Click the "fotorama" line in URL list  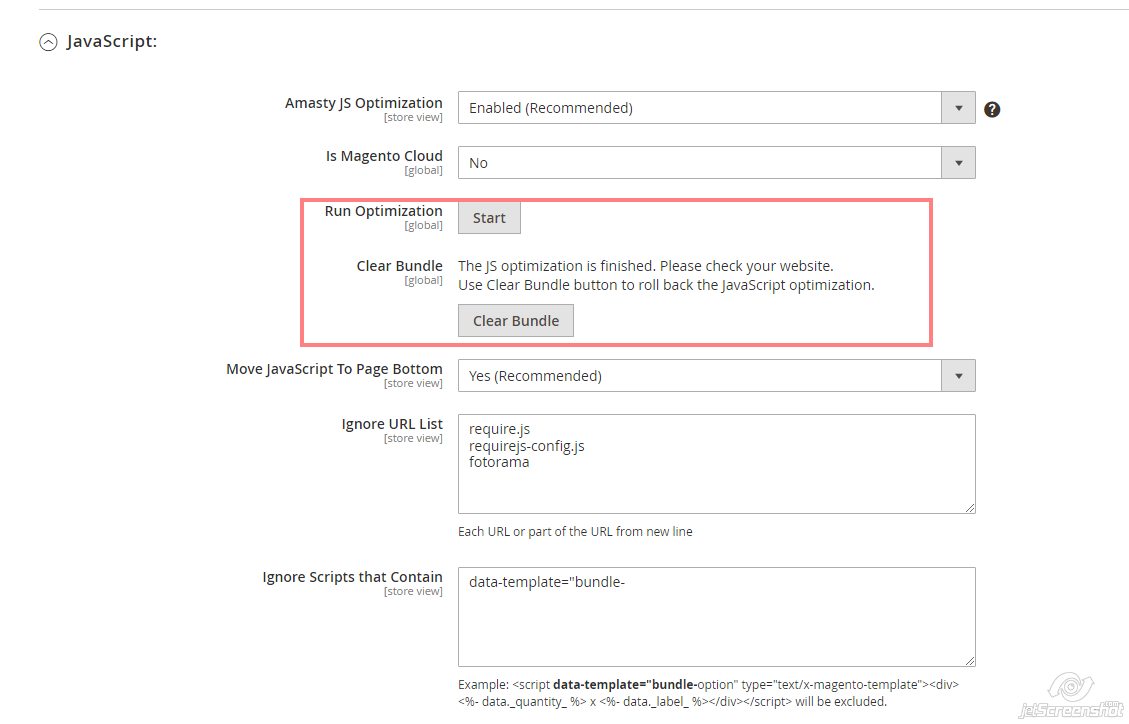coord(499,462)
